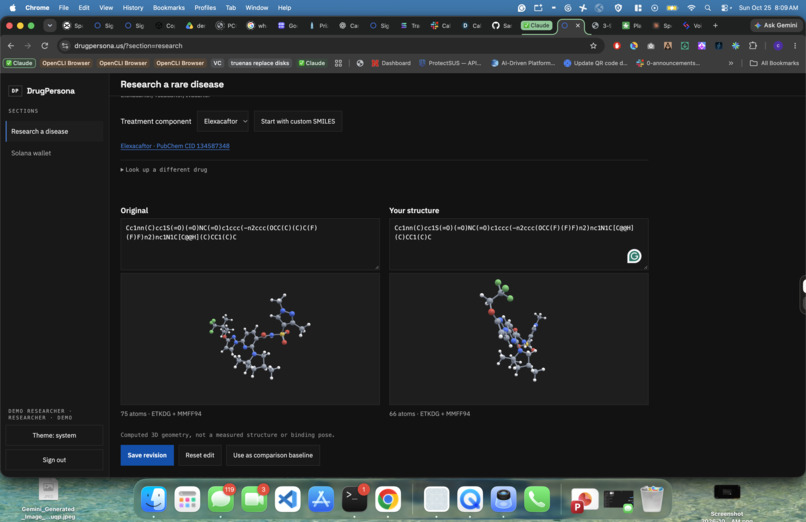This screenshot has width=806, height=522.
Task: Select Research a disease in sidebar
Action: click(x=54, y=132)
